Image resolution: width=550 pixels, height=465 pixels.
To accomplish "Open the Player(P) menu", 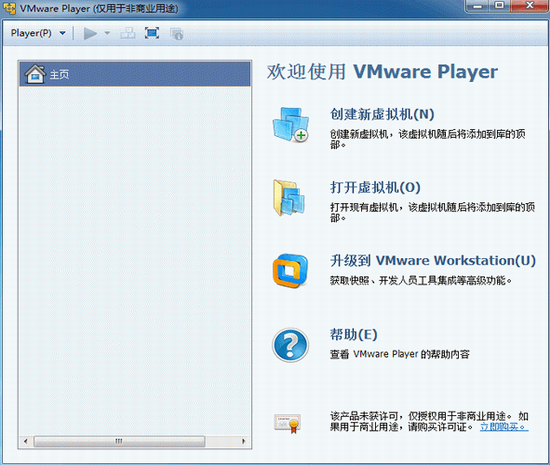I will click(x=31, y=33).
